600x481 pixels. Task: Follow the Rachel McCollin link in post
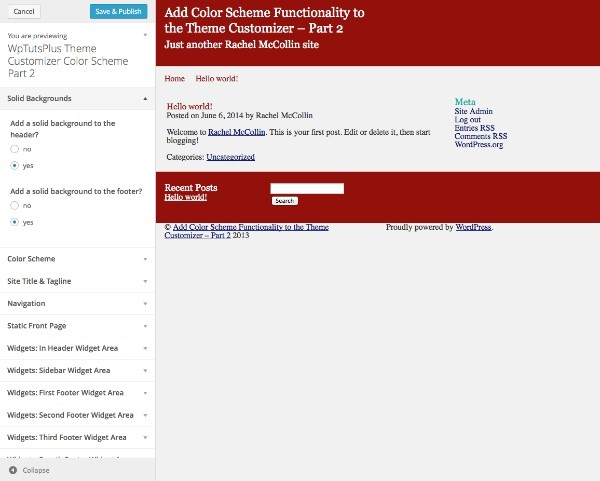(236, 132)
